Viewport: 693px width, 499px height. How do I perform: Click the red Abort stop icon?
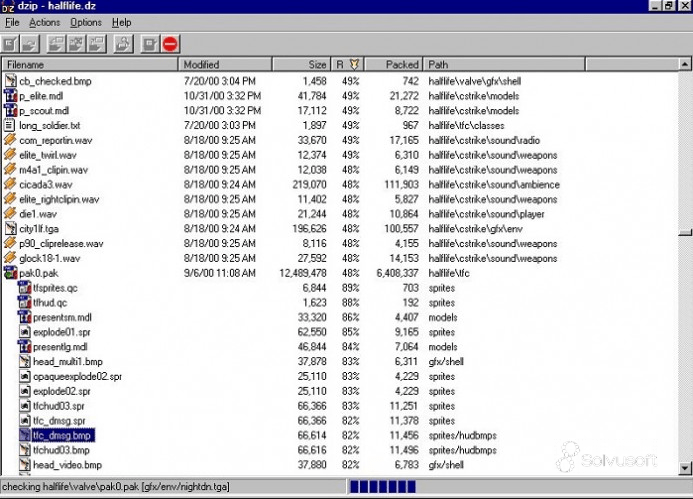[170, 44]
